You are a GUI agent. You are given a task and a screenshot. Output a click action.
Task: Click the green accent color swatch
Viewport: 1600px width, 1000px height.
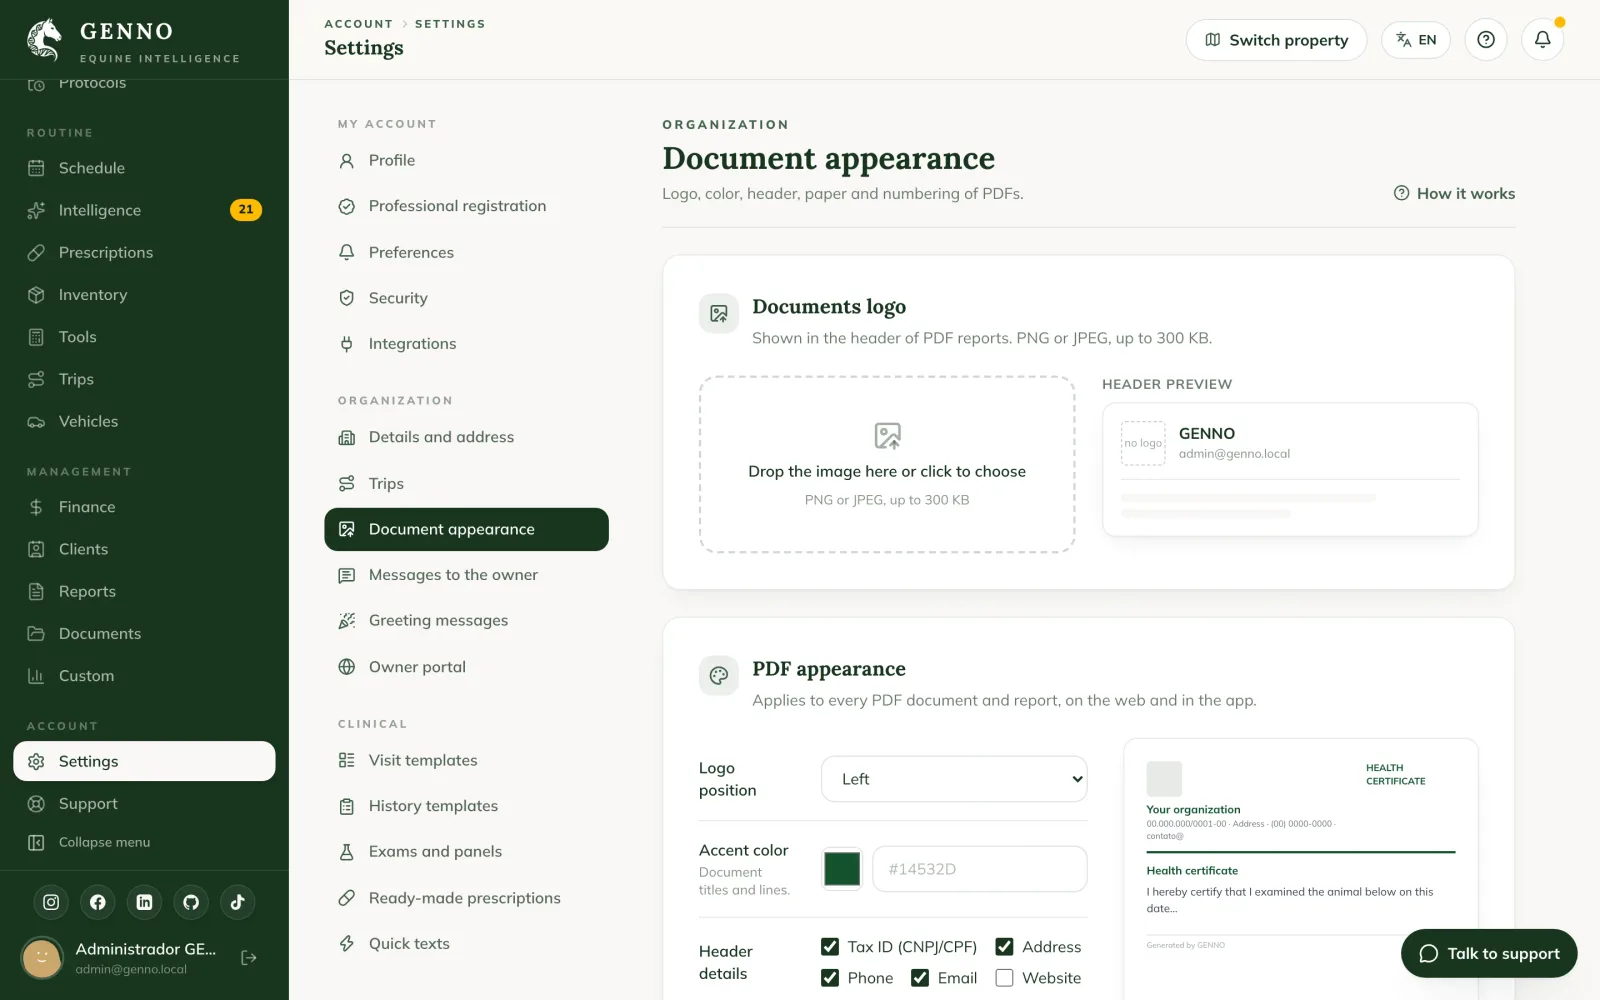842,869
